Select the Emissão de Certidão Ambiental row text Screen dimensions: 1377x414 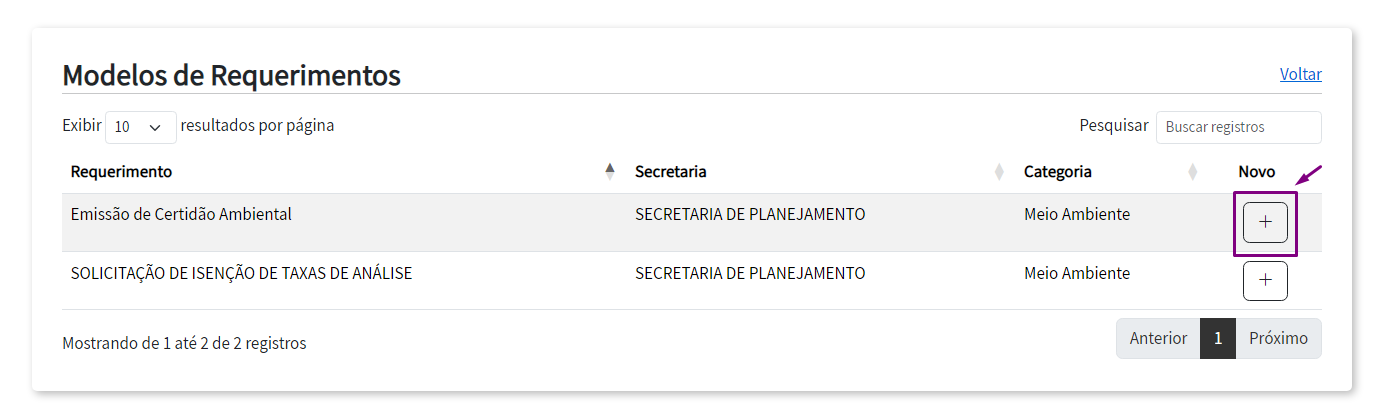[181, 214]
